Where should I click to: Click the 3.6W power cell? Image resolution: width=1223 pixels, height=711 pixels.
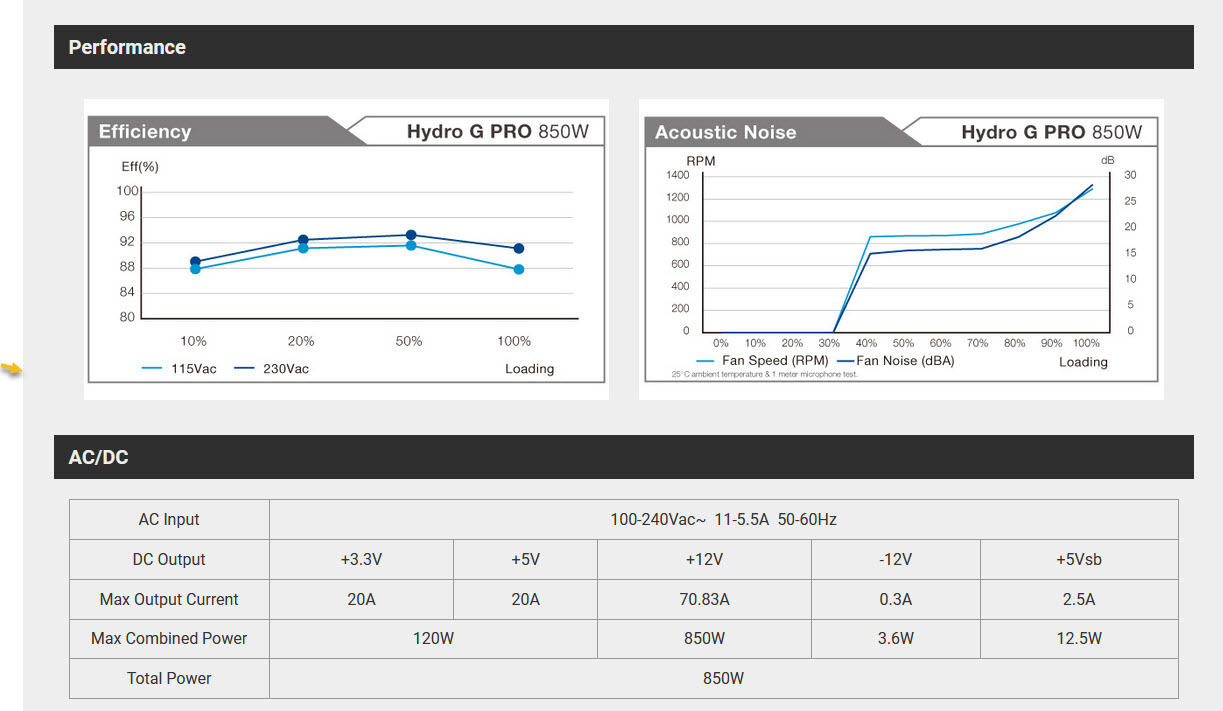(896, 639)
